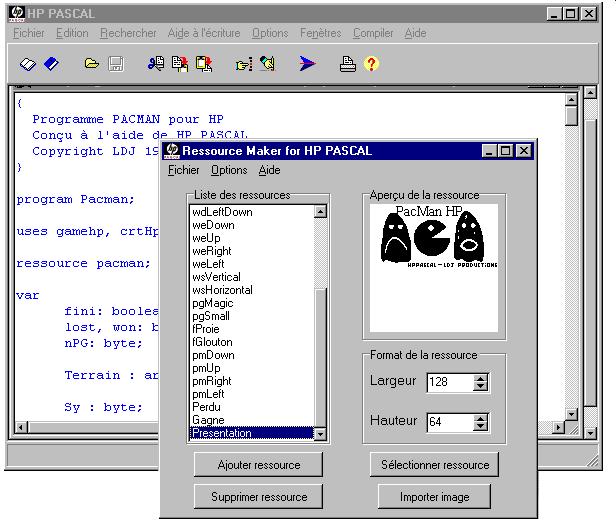Open the Rechercher menu
The height and width of the screenshot is (524, 616).
[128, 33]
